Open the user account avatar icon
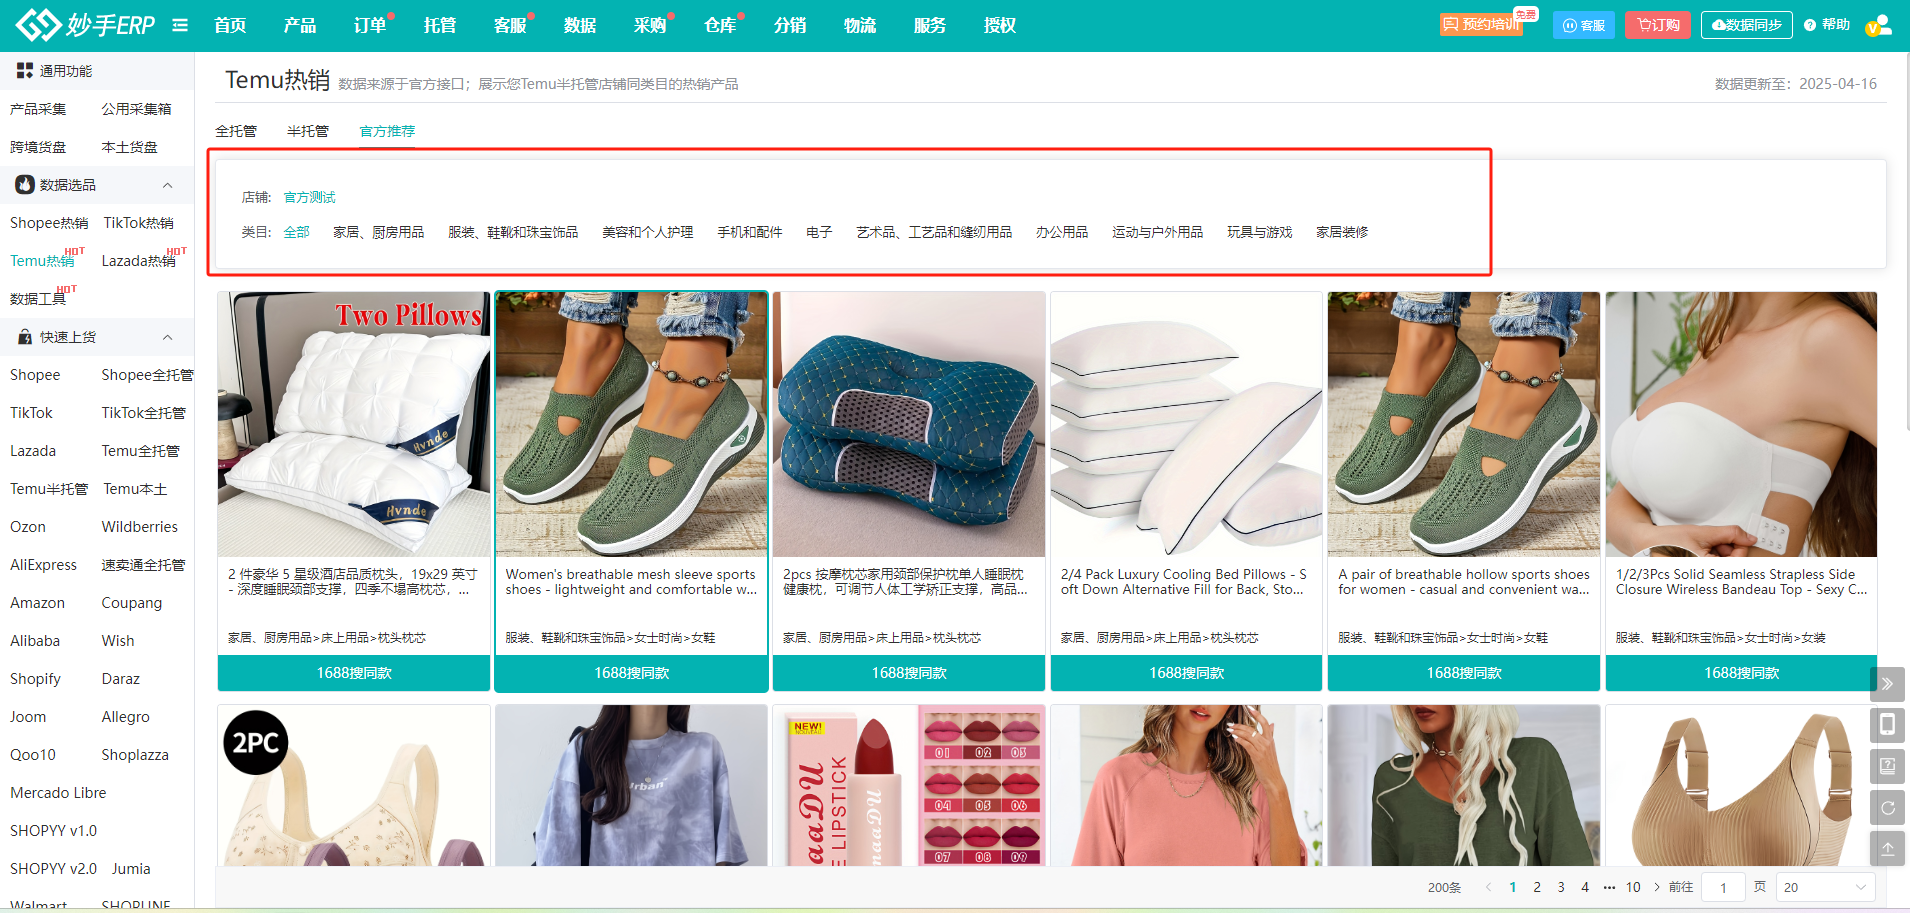 (1879, 25)
